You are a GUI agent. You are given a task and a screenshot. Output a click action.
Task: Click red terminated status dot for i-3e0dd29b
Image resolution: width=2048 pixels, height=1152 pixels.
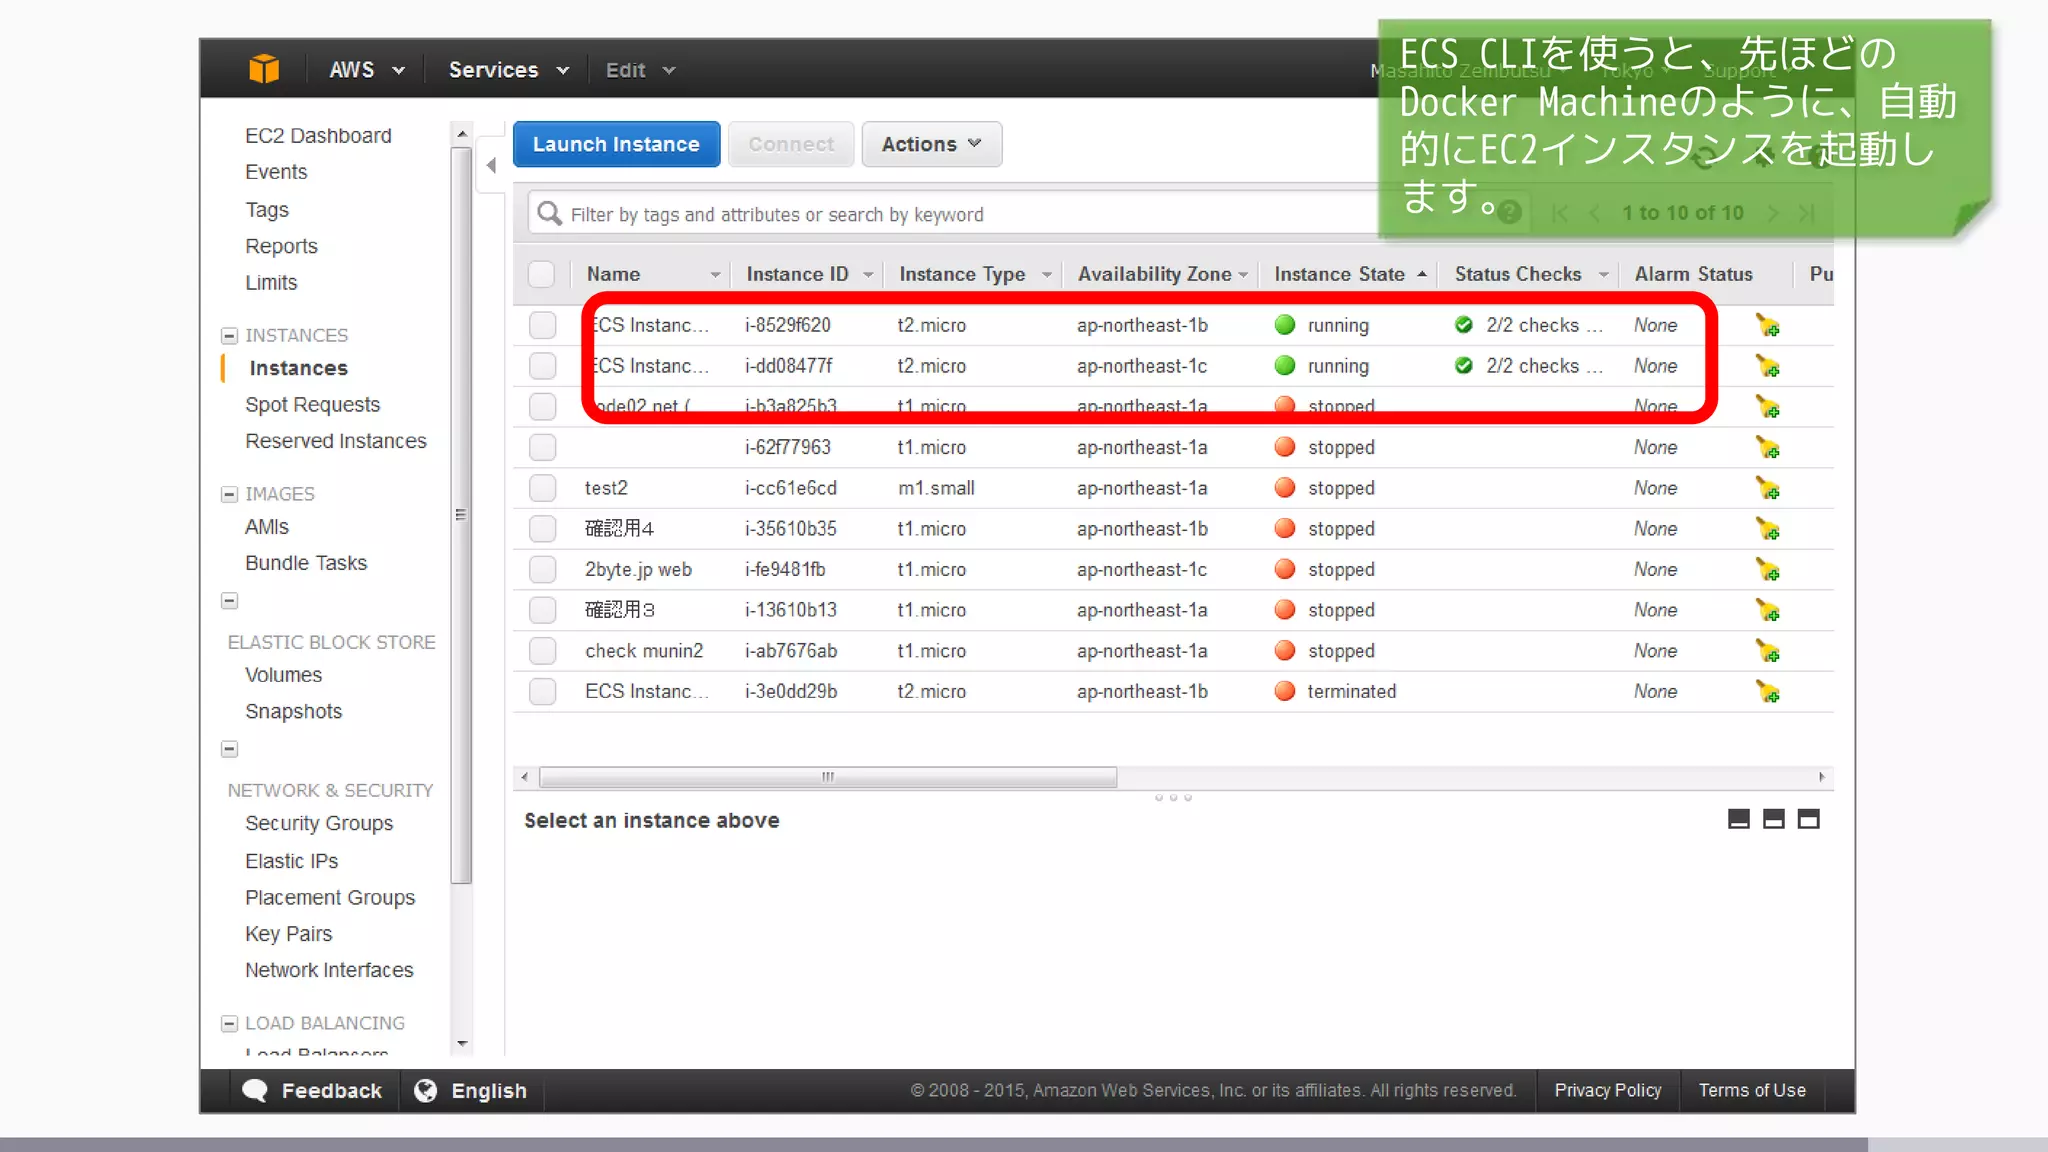pyautogui.click(x=1285, y=691)
